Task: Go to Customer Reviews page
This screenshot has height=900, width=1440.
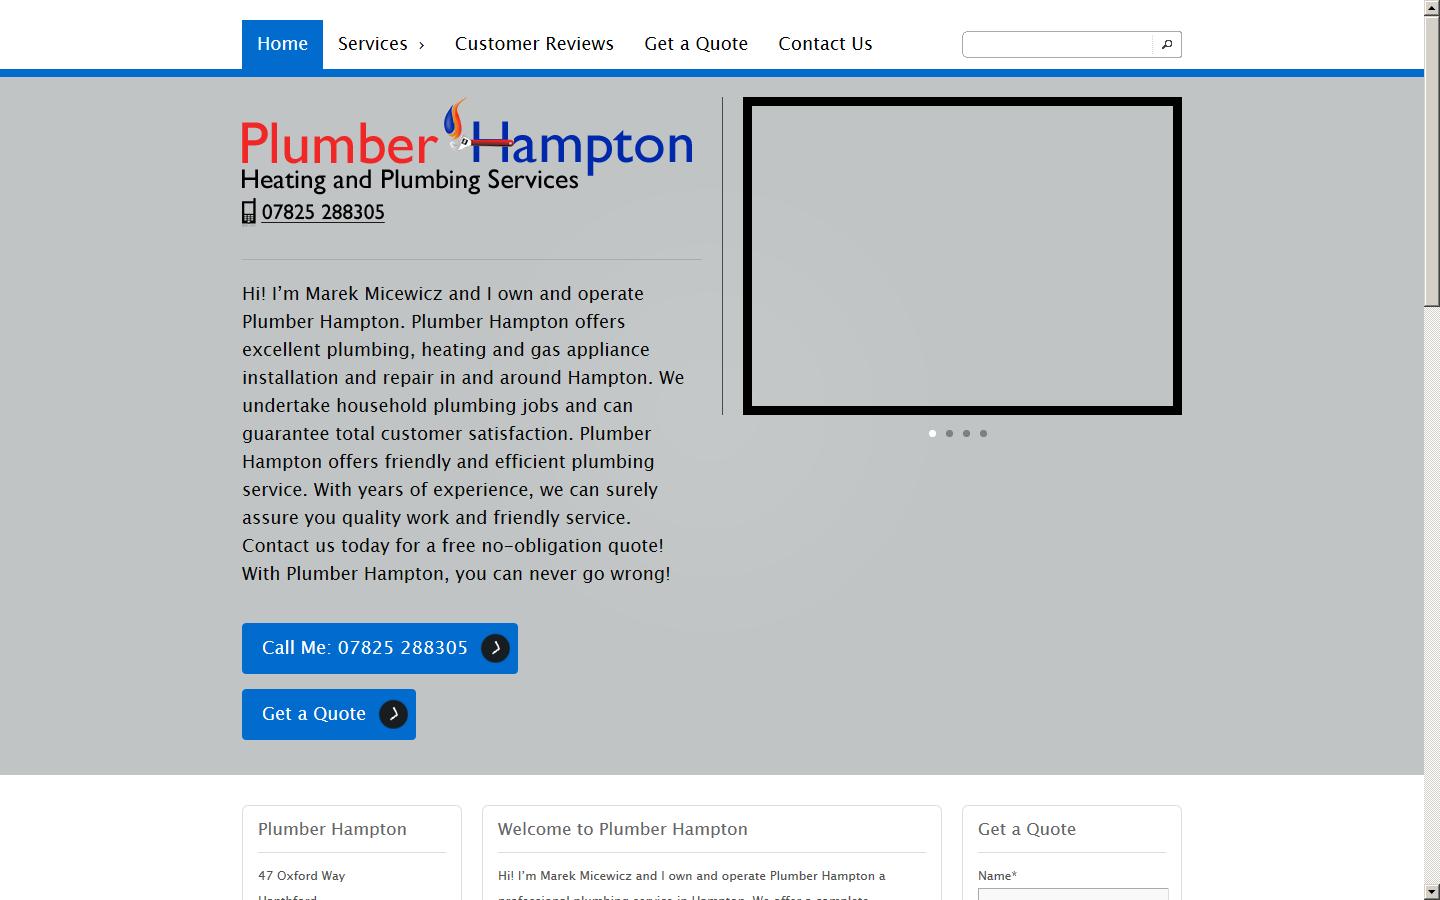Action: 534,44
